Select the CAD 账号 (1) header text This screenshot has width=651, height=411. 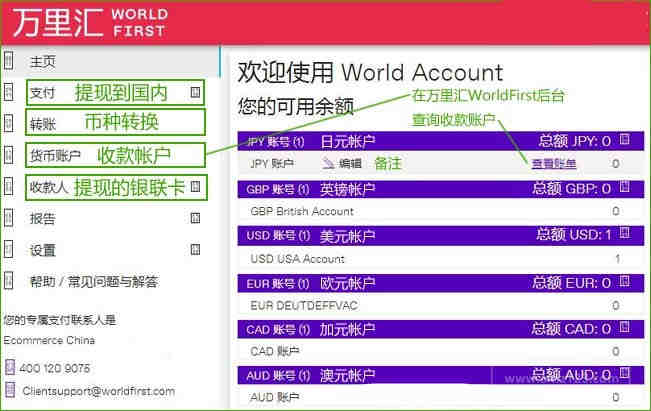tap(278, 330)
